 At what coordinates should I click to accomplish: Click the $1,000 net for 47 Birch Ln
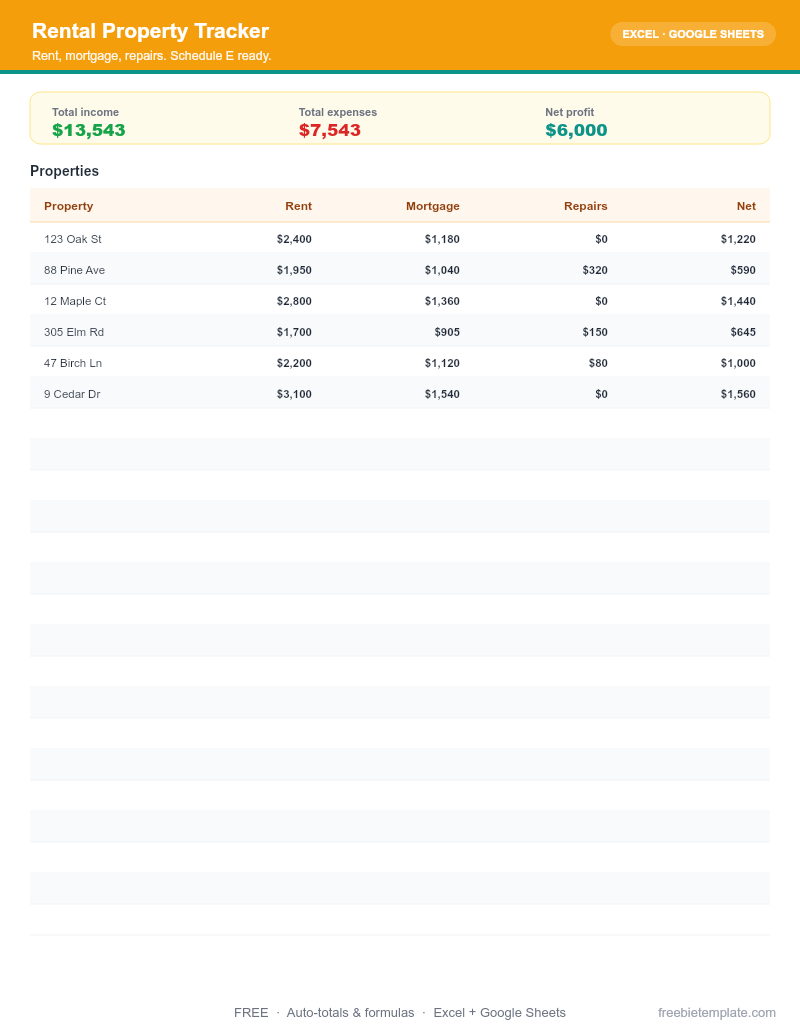click(x=738, y=363)
